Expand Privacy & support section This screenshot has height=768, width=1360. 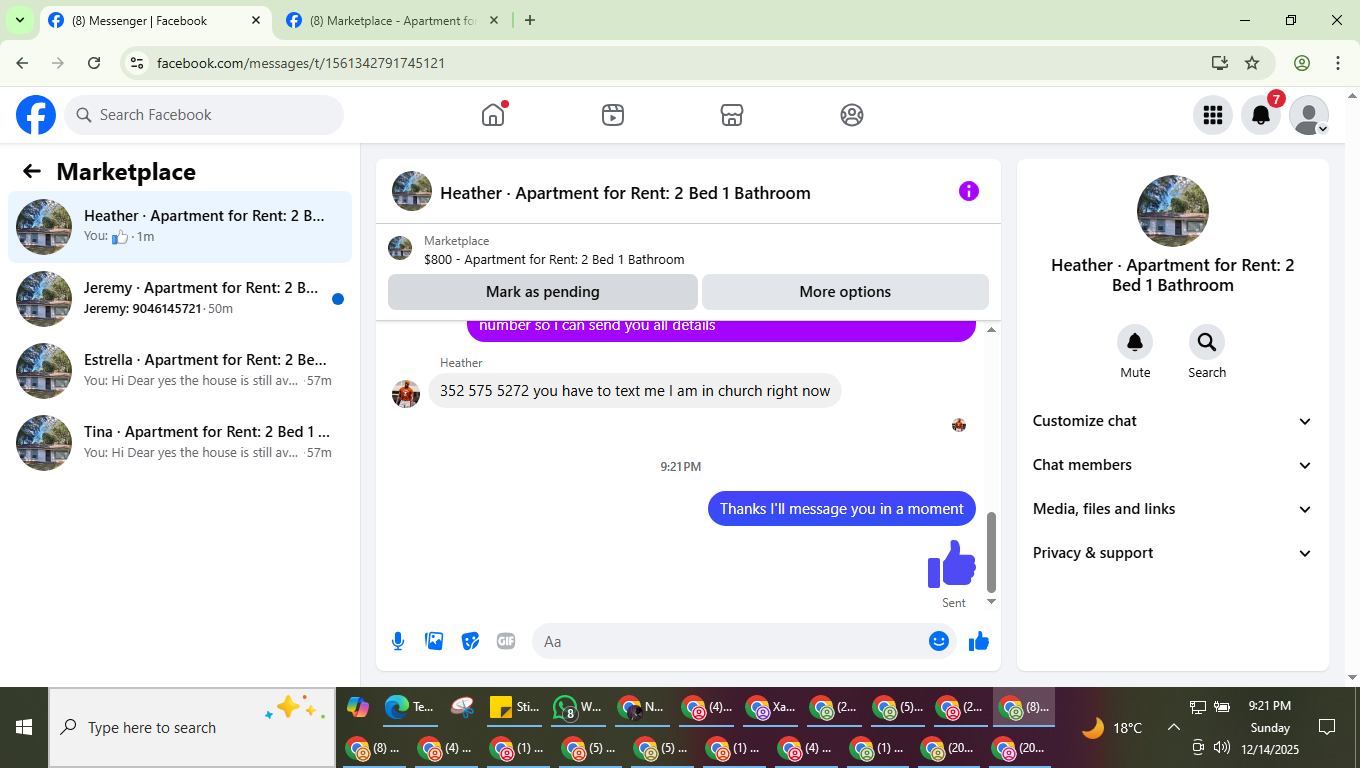point(1172,553)
